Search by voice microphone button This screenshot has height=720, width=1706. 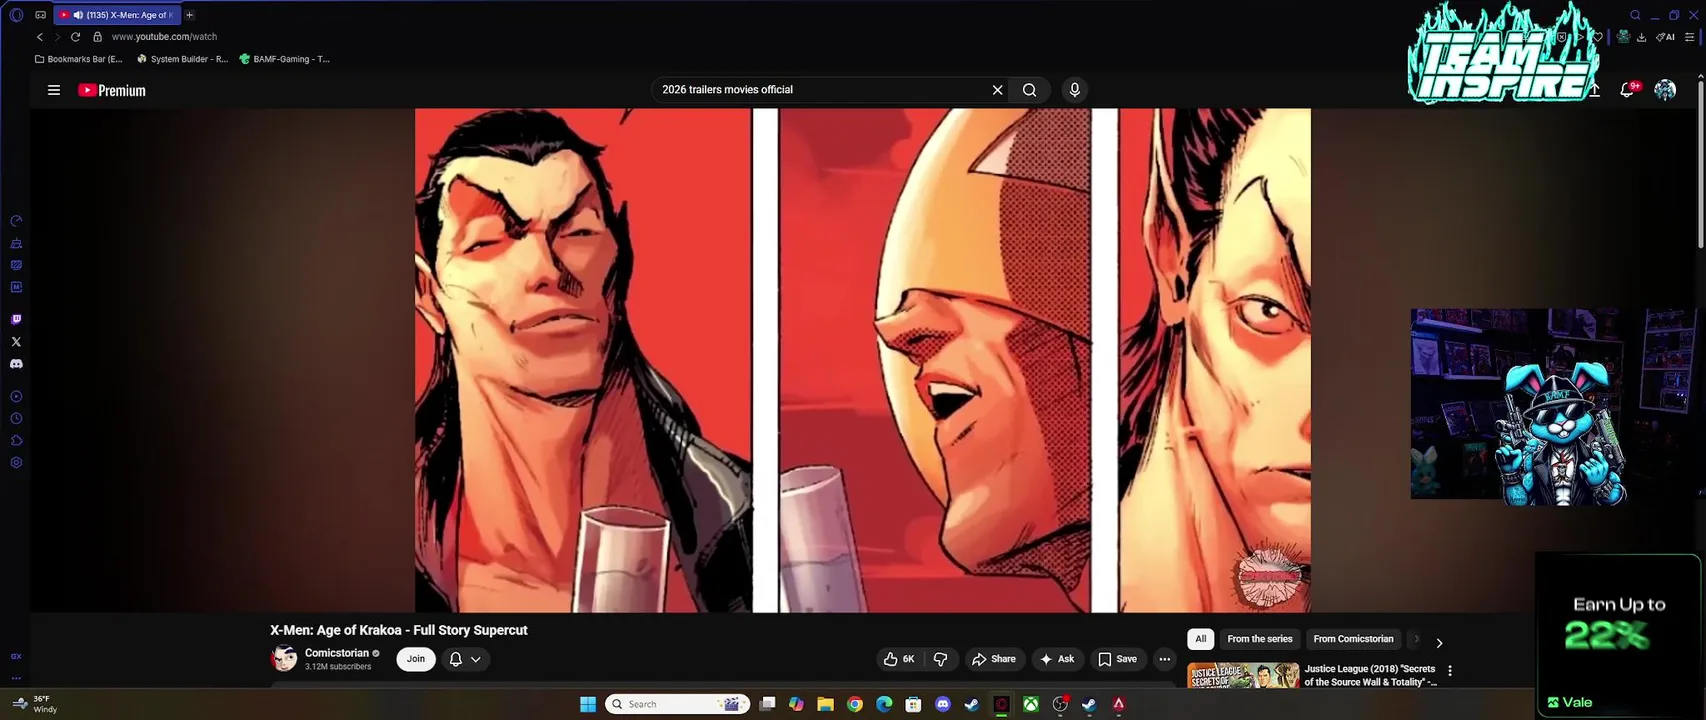click(x=1075, y=90)
